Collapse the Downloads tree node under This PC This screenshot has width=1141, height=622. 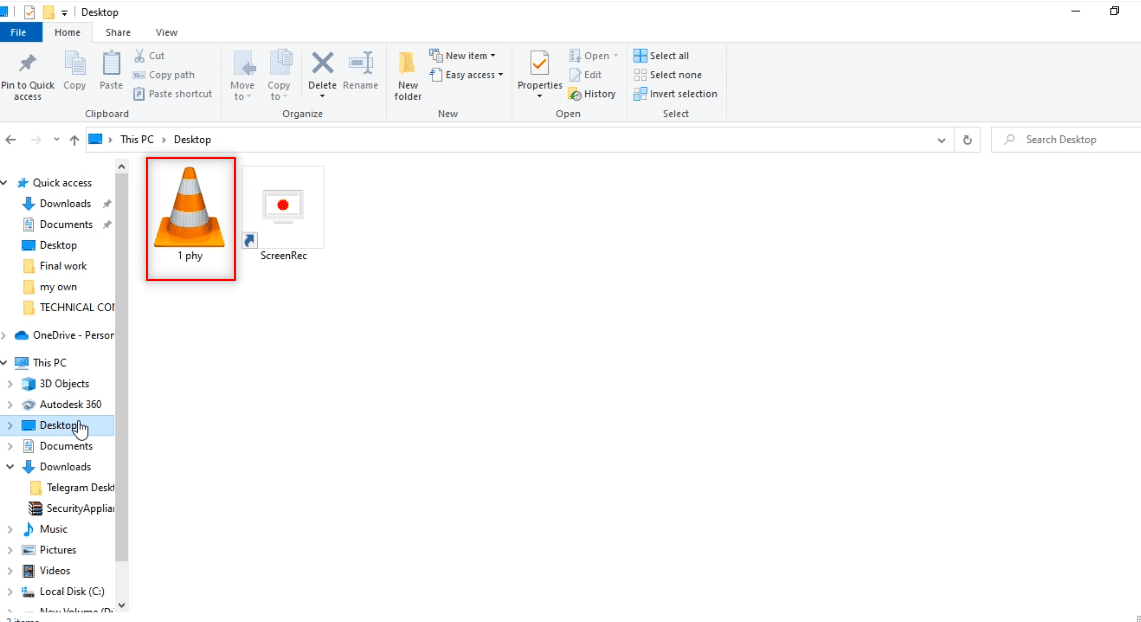pos(10,467)
